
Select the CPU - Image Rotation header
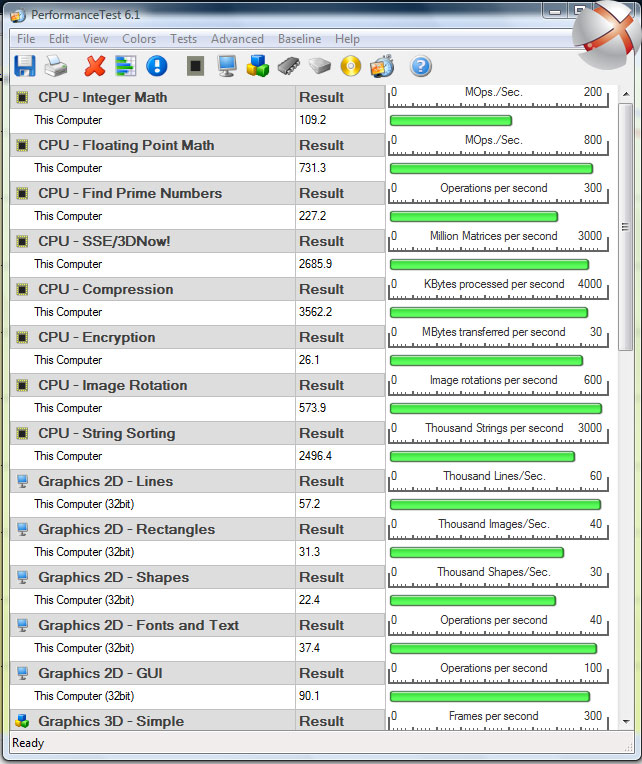click(x=197, y=385)
